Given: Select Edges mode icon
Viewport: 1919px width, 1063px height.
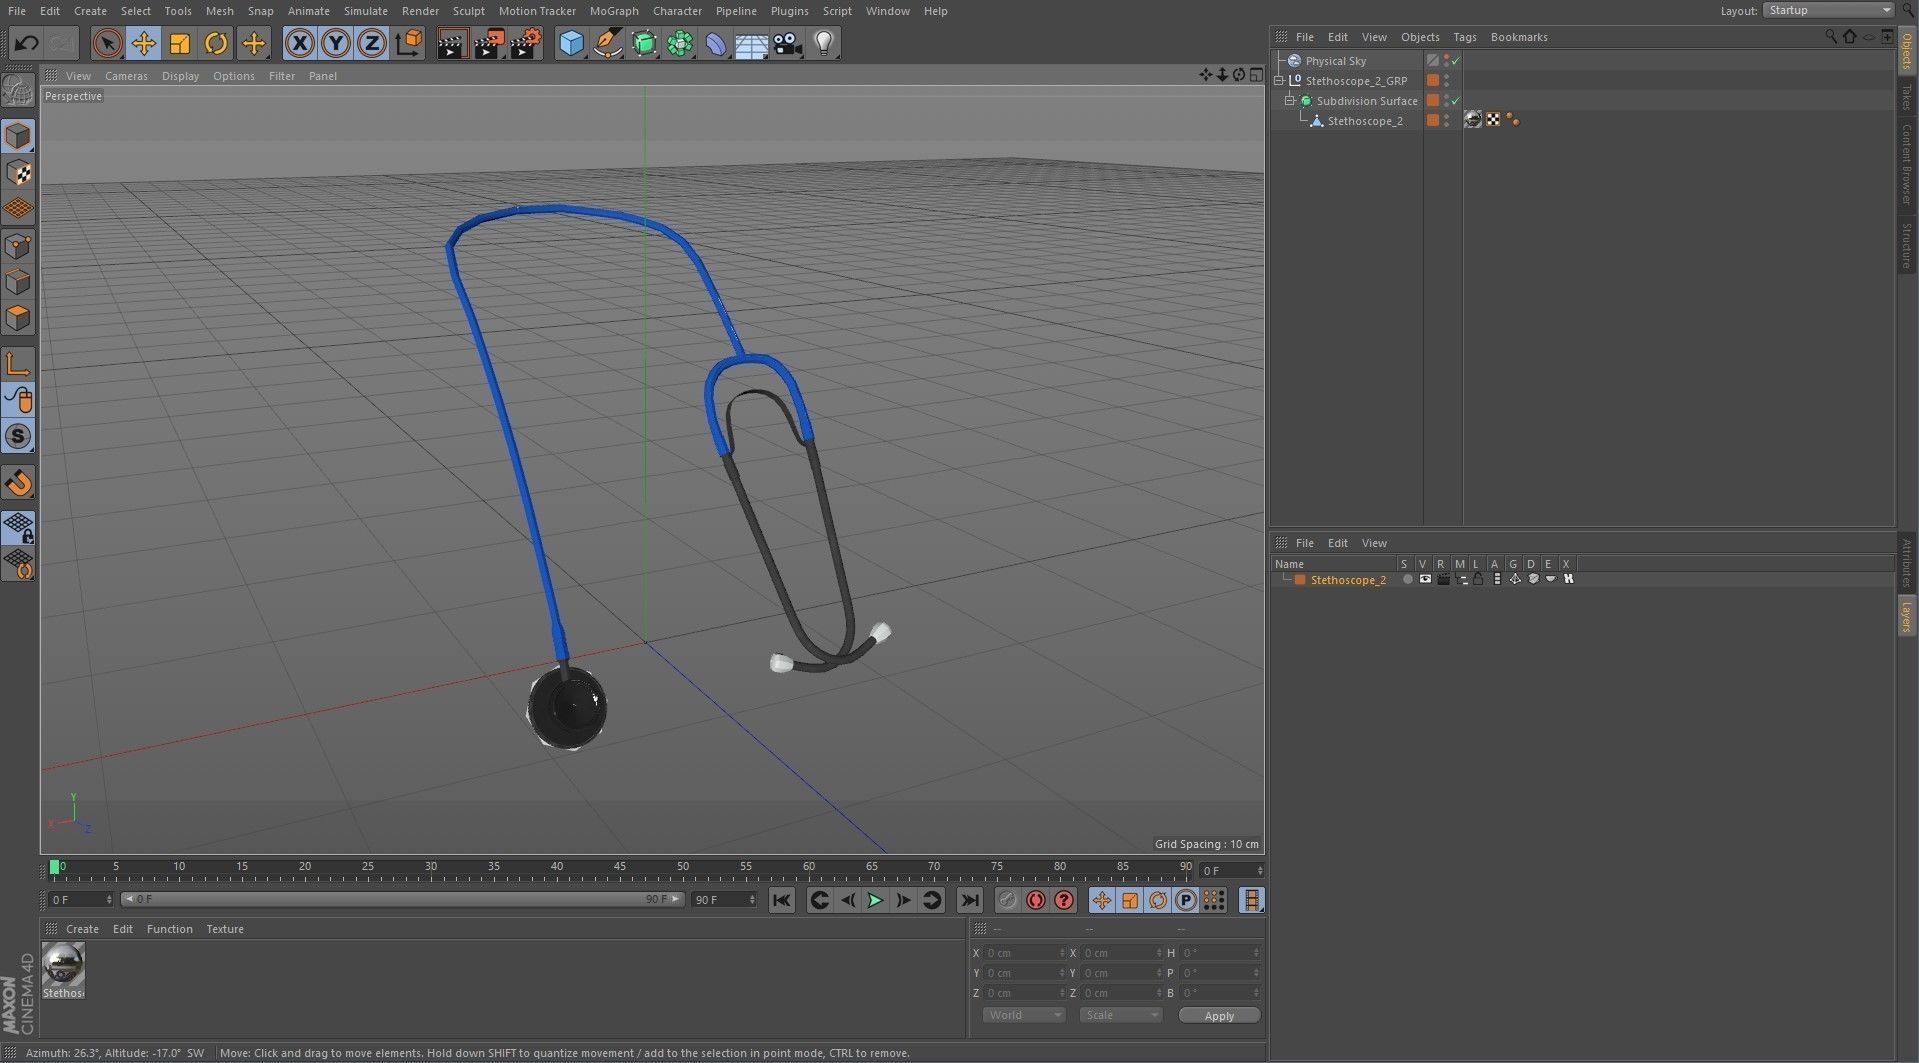Looking at the screenshot, I should (18, 282).
